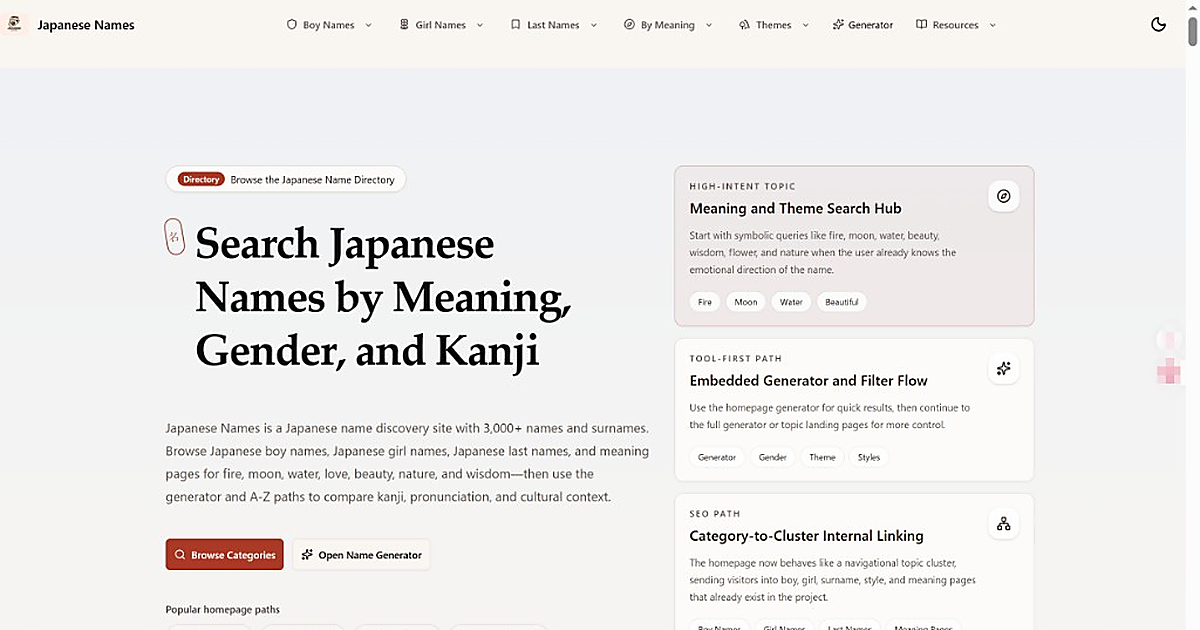Viewport: 1200px width, 630px height.
Task: Open the Girl Names menu
Action: 441,25
